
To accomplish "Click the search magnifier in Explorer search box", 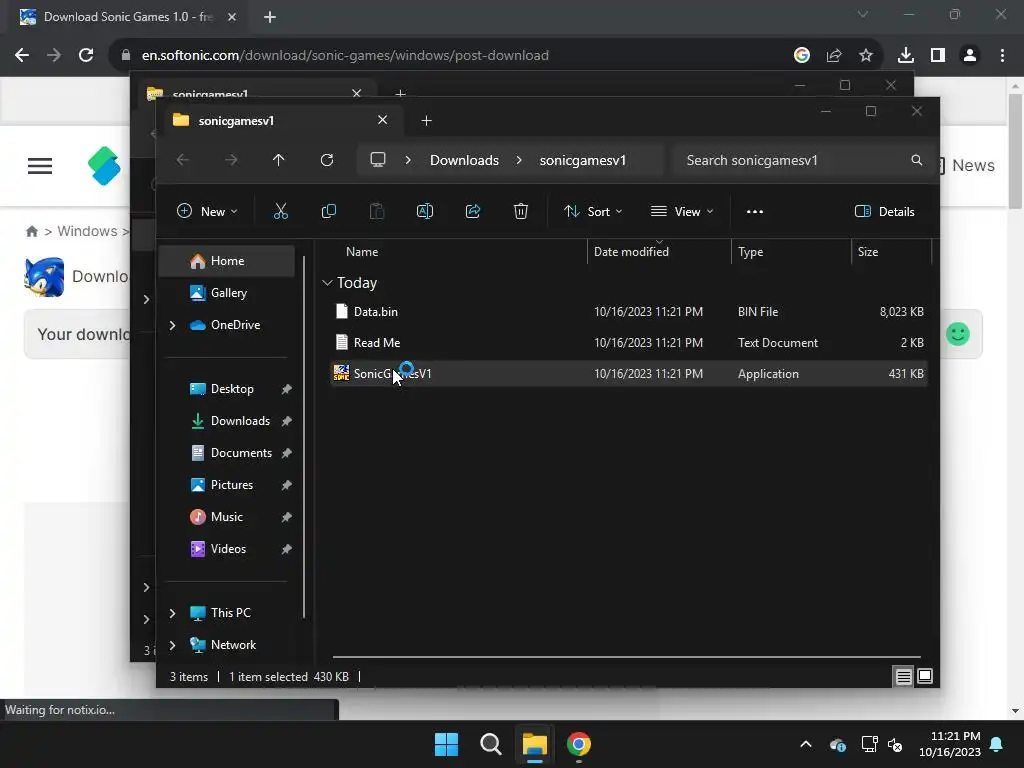I will tap(916, 160).
